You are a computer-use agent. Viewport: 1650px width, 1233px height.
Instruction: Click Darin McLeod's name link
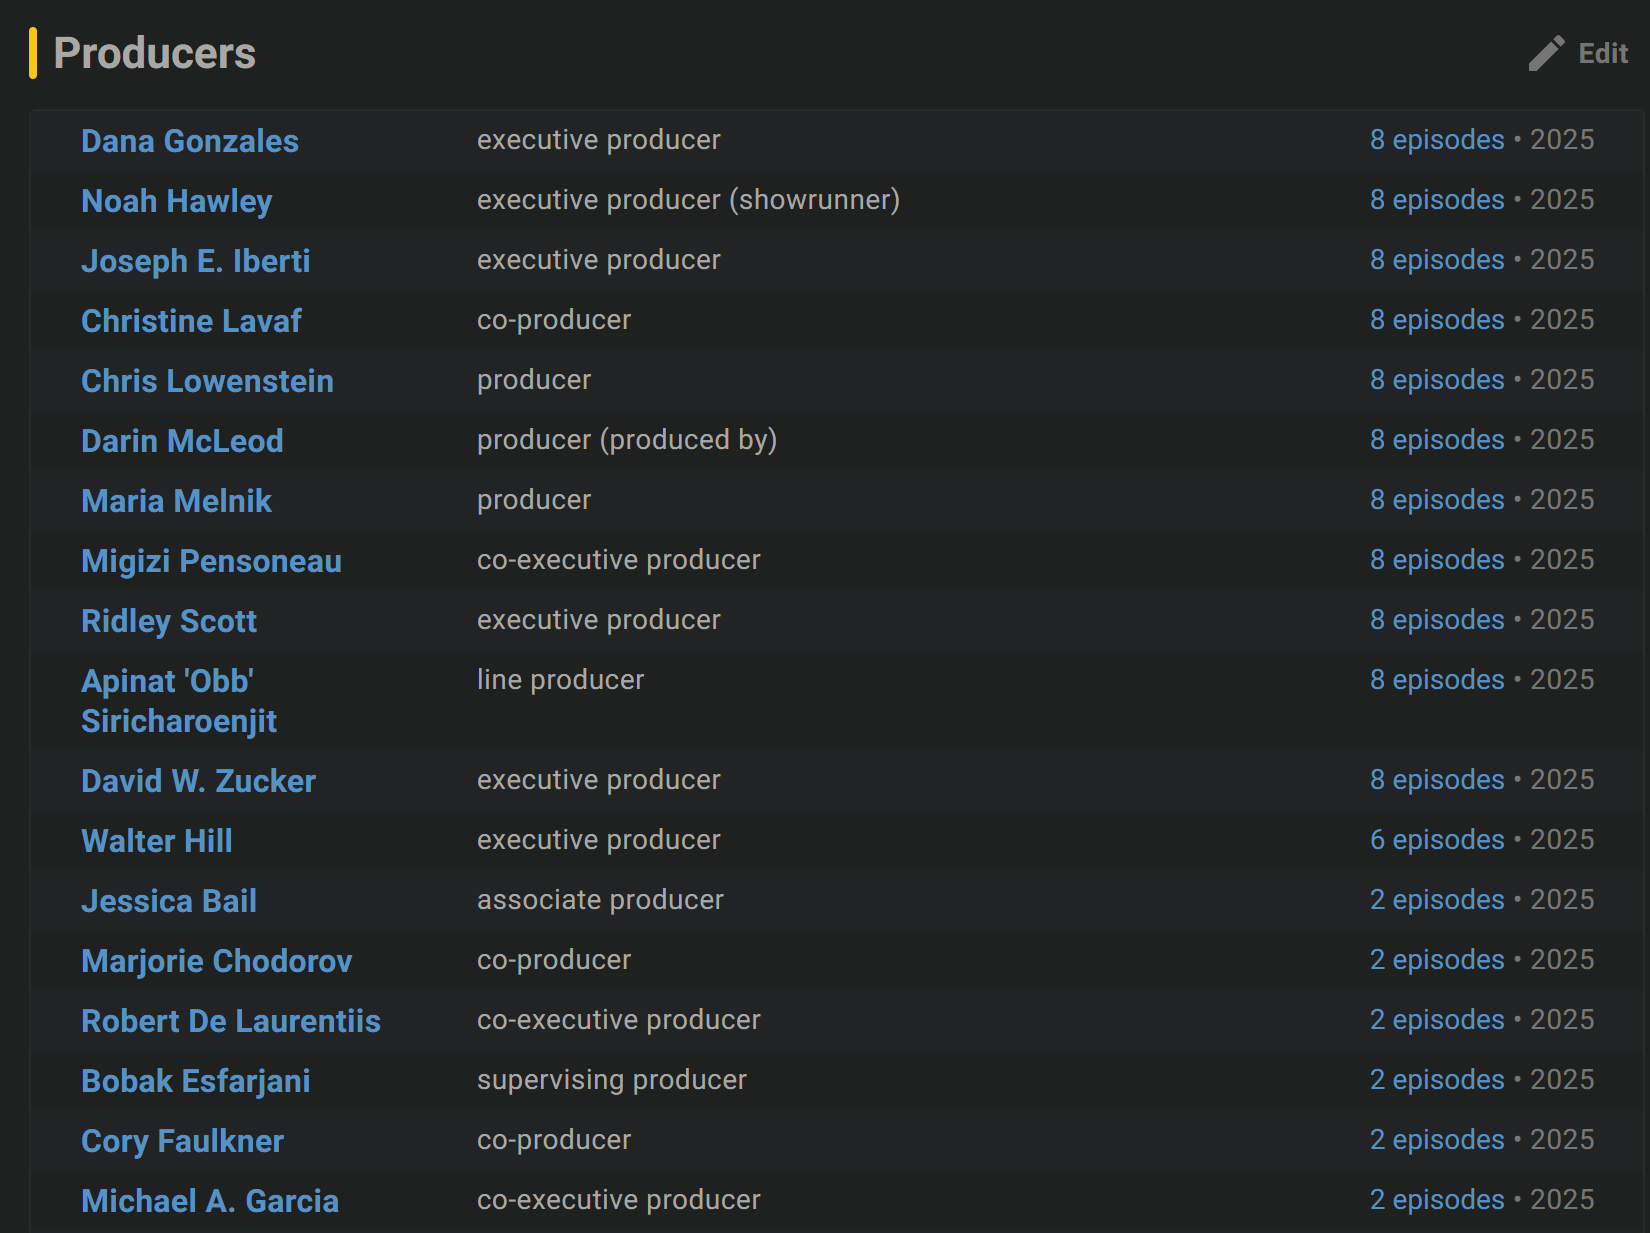click(x=182, y=441)
